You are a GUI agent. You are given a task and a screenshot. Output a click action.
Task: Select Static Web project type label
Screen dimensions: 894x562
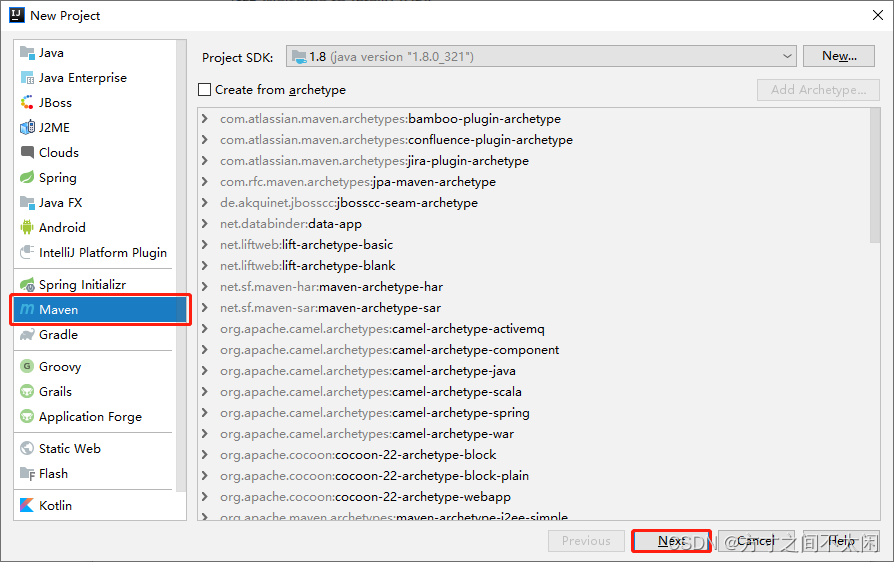click(x=70, y=449)
